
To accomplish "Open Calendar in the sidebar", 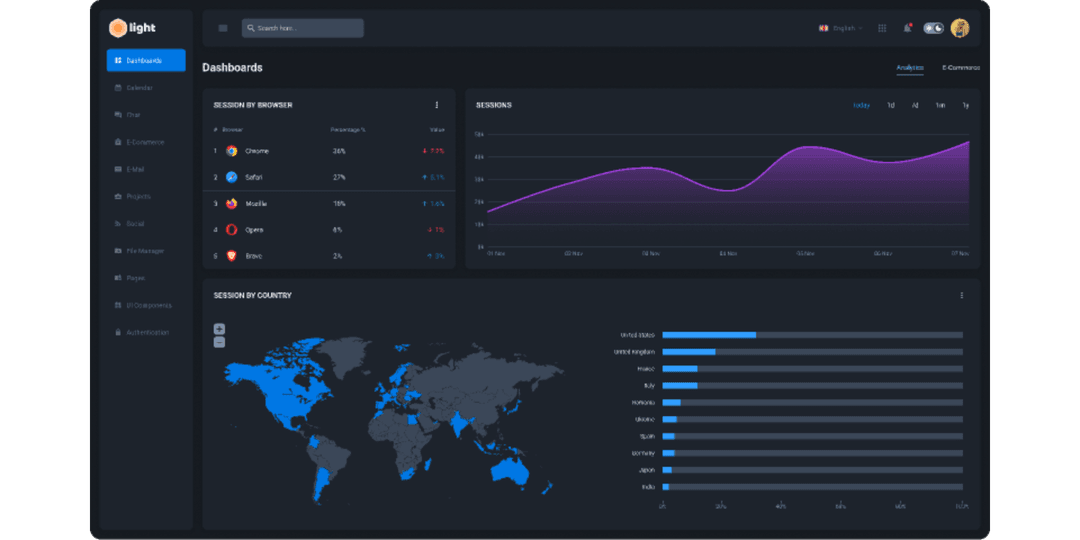I will (x=139, y=88).
